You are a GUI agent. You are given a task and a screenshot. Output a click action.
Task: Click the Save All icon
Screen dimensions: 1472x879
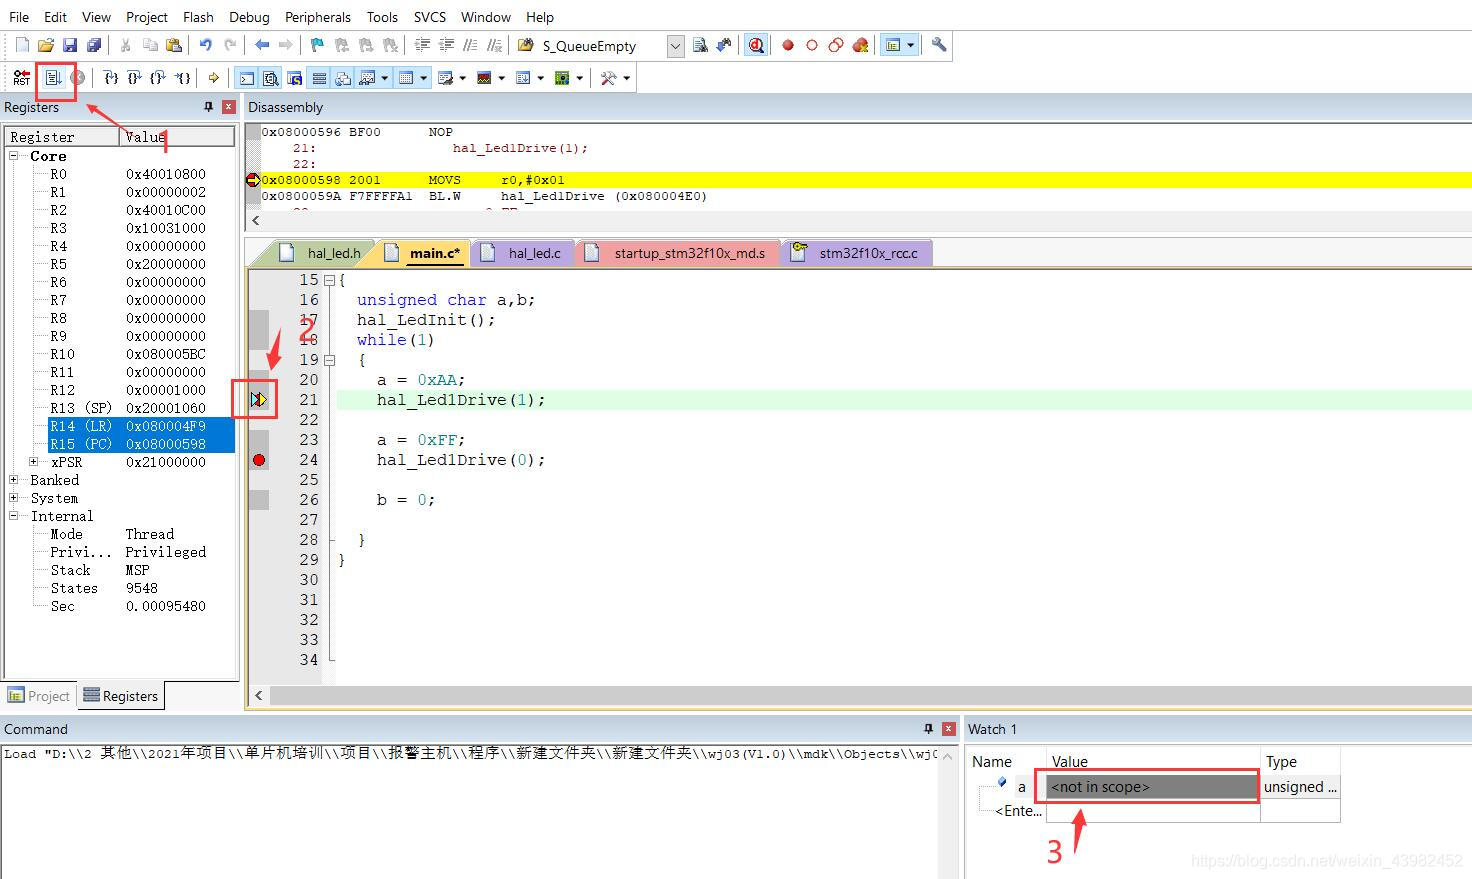pos(94,45)
